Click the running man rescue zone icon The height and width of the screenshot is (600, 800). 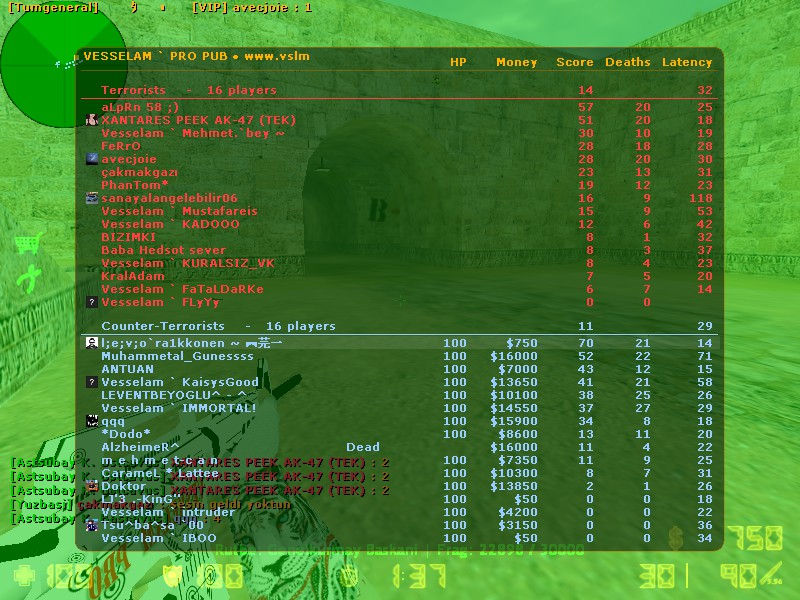click(x=29, y=279)
